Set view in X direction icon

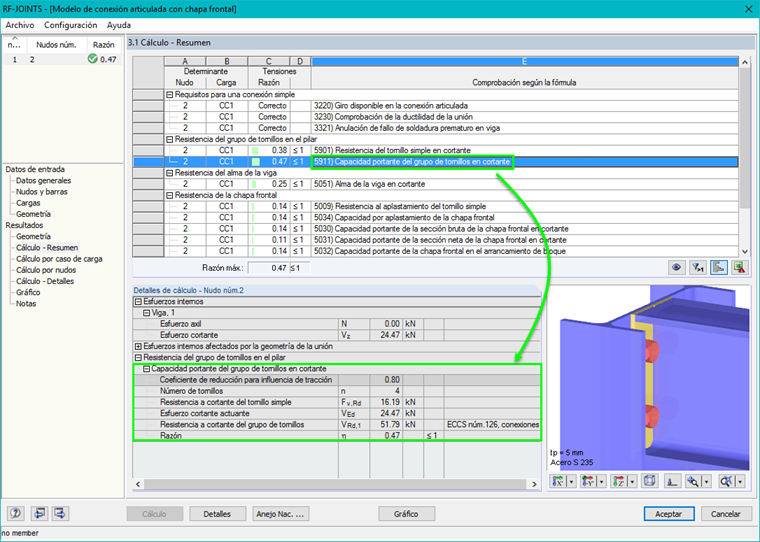[558, 481]
